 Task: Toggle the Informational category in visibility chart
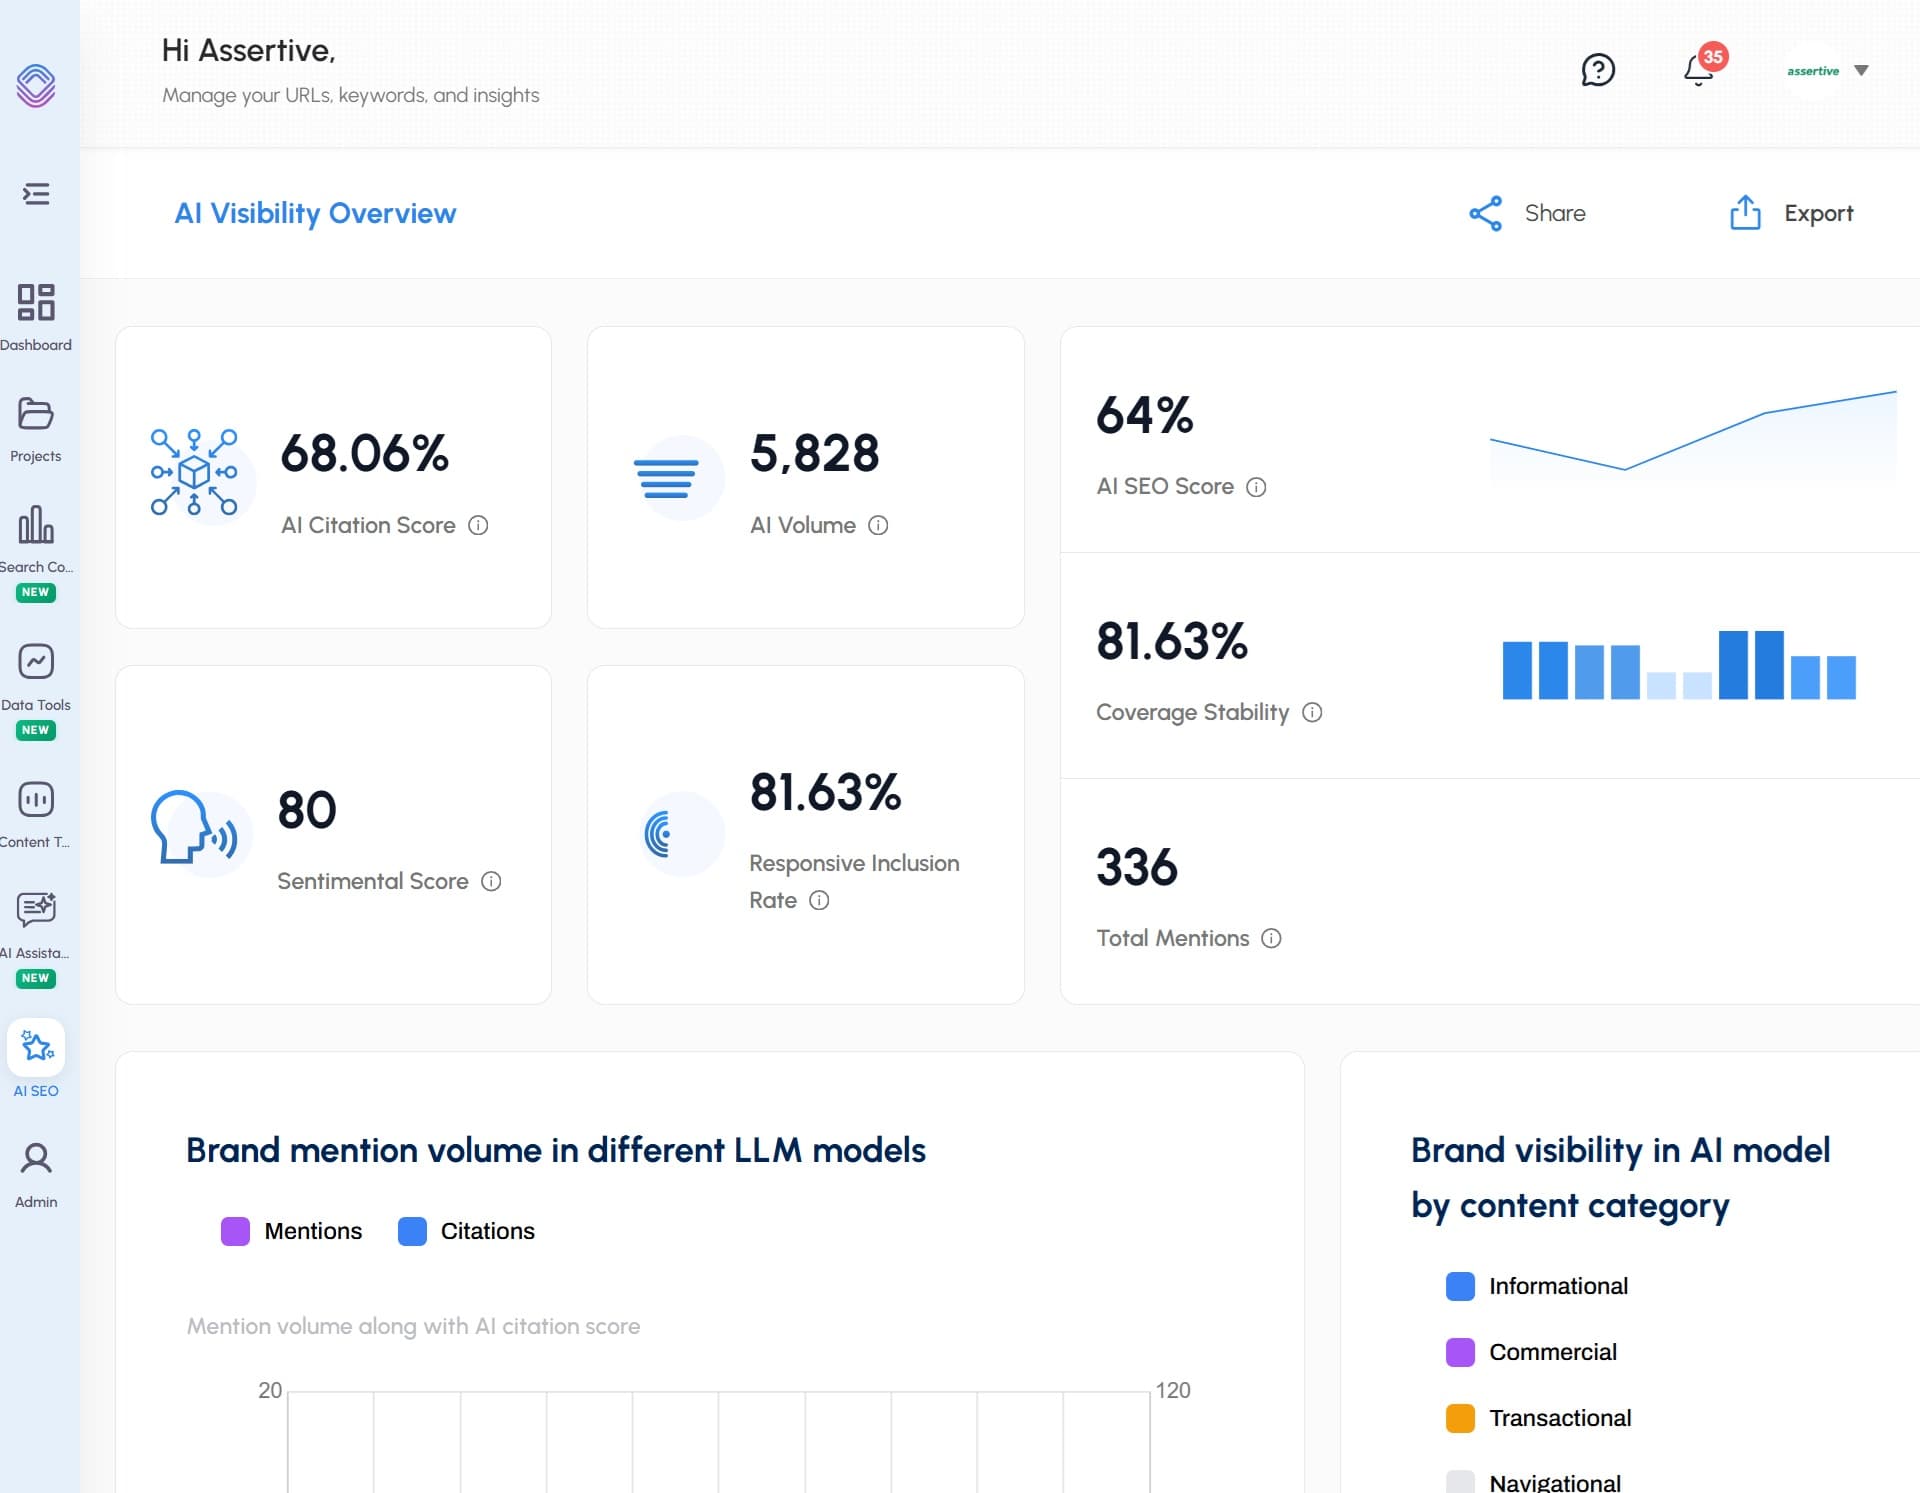(1537, 1286)
